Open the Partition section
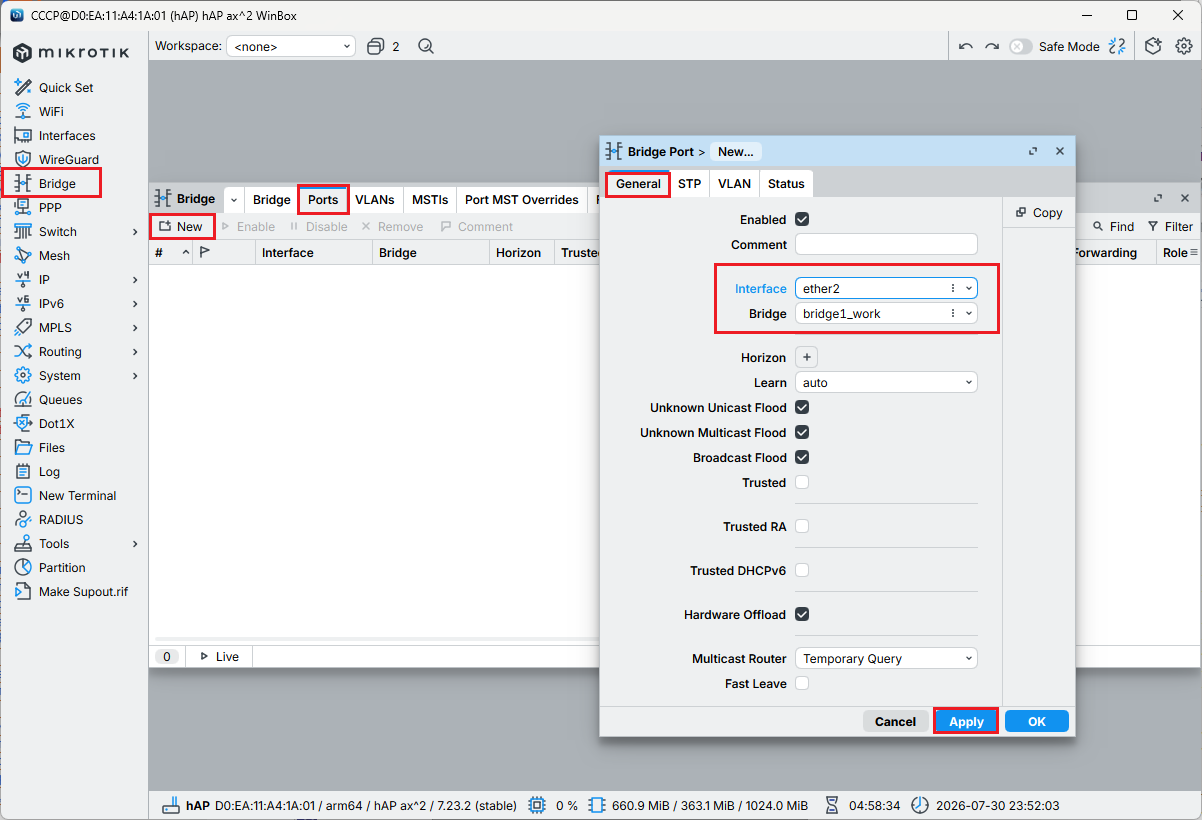 tap(62, 567)
